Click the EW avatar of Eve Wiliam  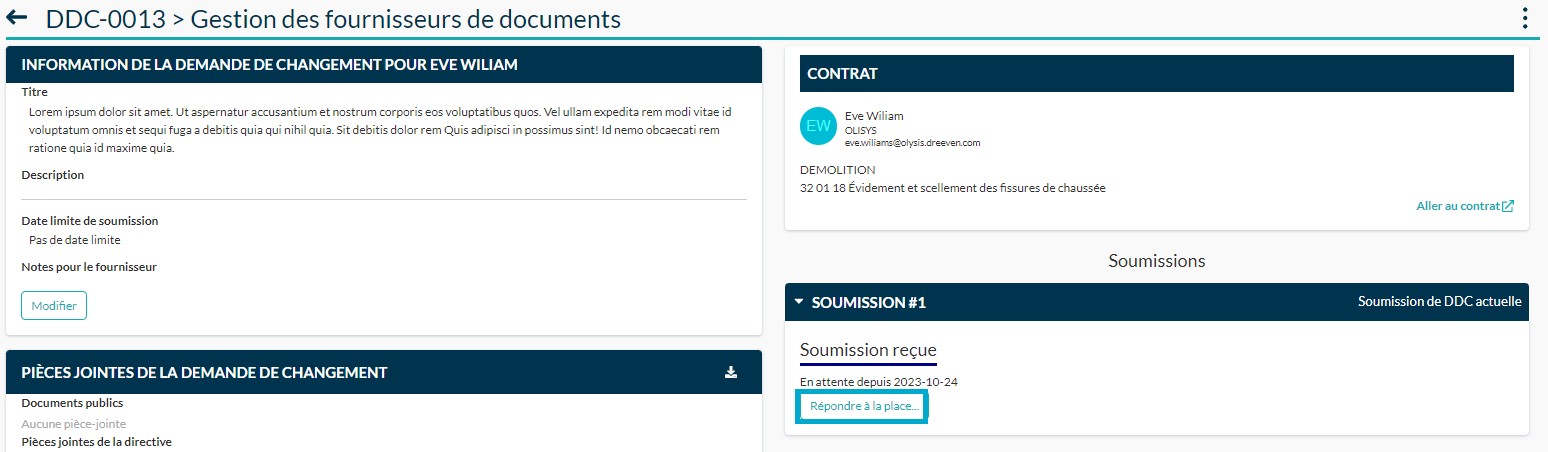pyautogui.click(x=818, y=125)
